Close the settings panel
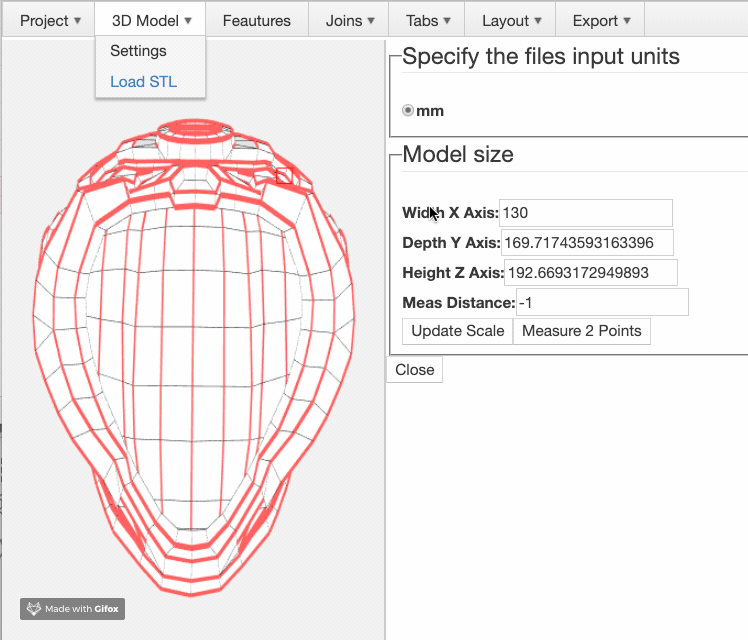 (415, 370)
